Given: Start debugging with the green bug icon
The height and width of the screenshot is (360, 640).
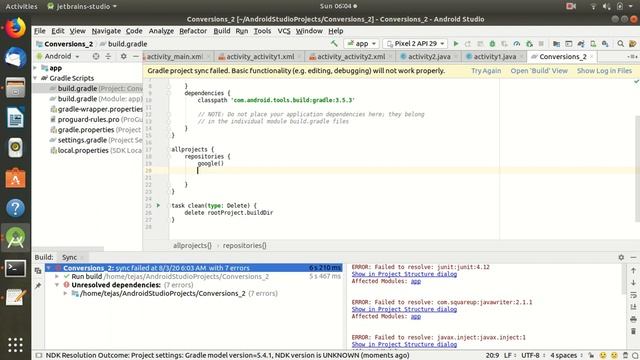Looking at the screenshot, I should 492,44.
